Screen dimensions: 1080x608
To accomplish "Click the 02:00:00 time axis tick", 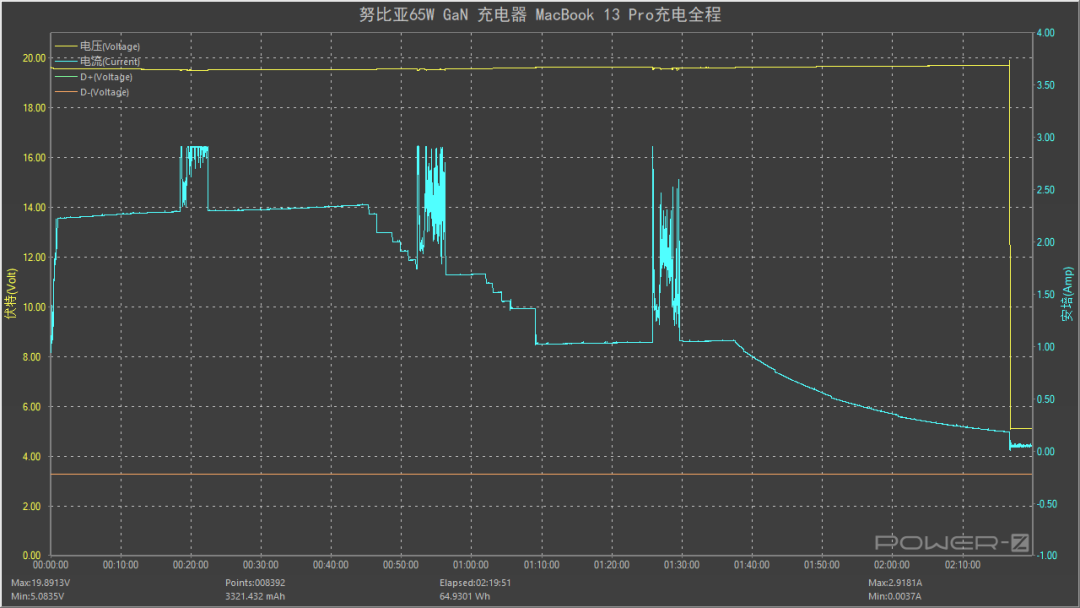I will point(892,565).
